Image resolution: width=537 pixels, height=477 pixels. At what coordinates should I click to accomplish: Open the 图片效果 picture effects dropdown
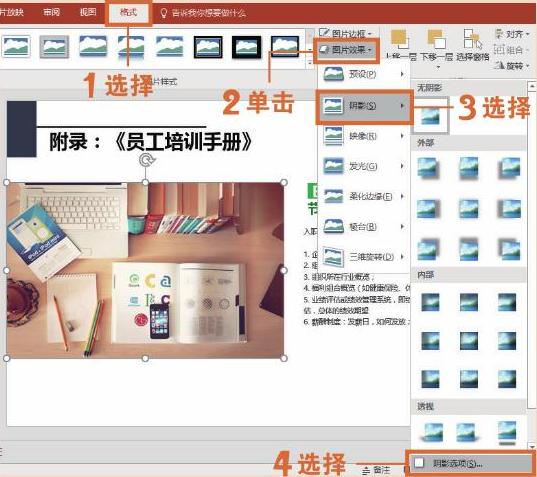pyautogui.click(x=346, y=50)
